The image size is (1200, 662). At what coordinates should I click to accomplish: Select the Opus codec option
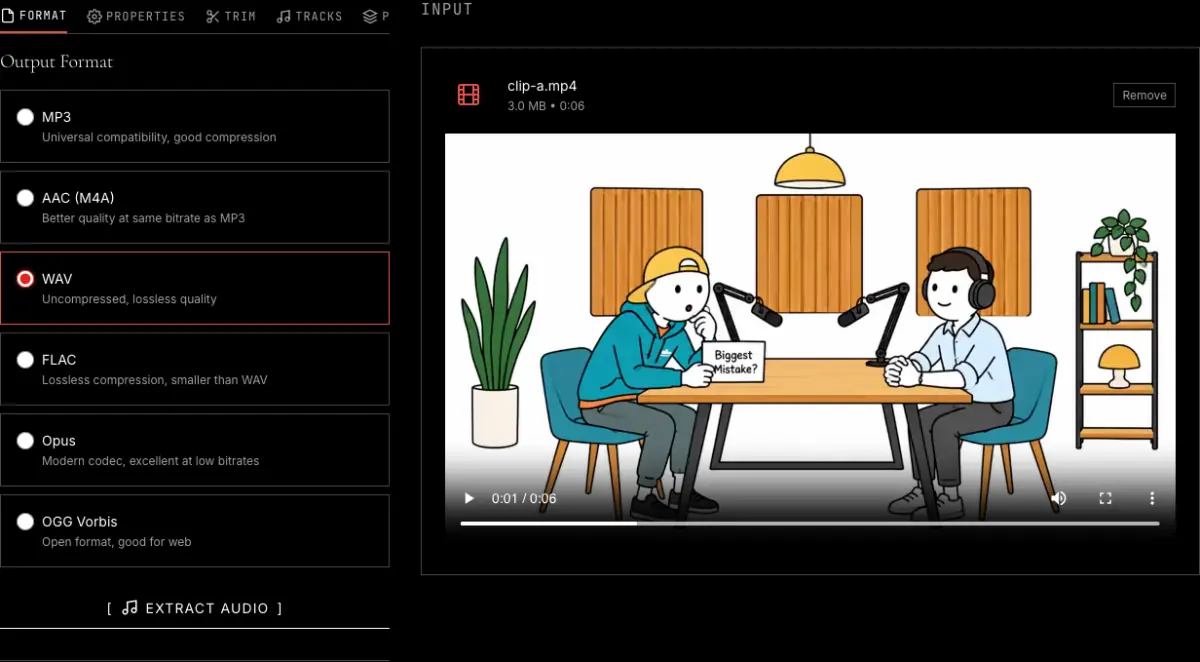pos(194,450)
